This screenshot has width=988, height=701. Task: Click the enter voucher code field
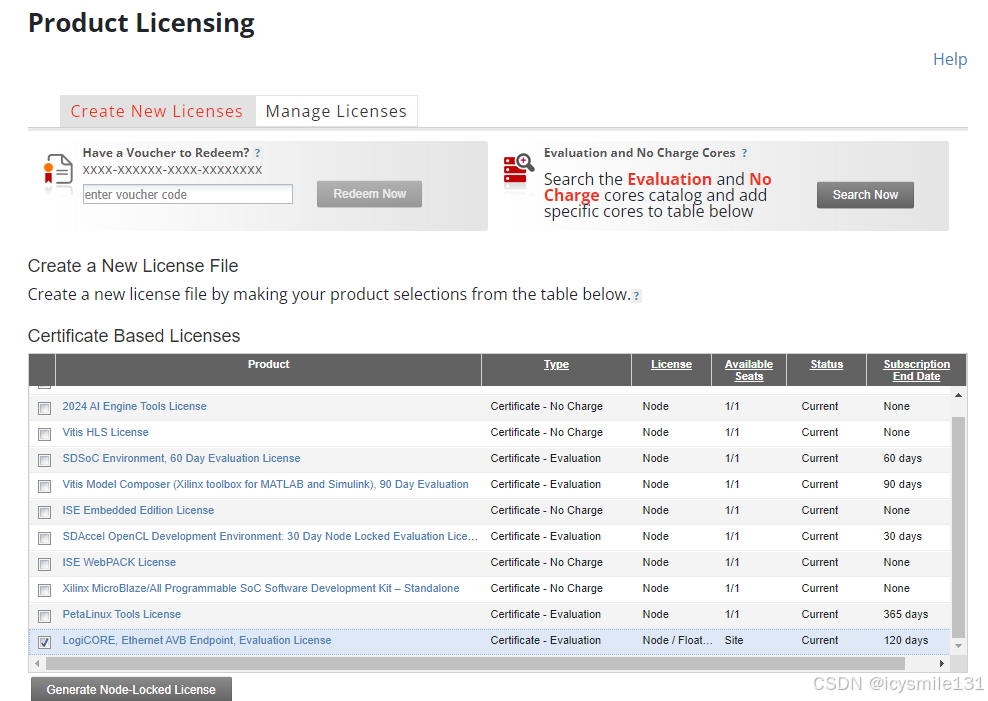click(188, 194)
